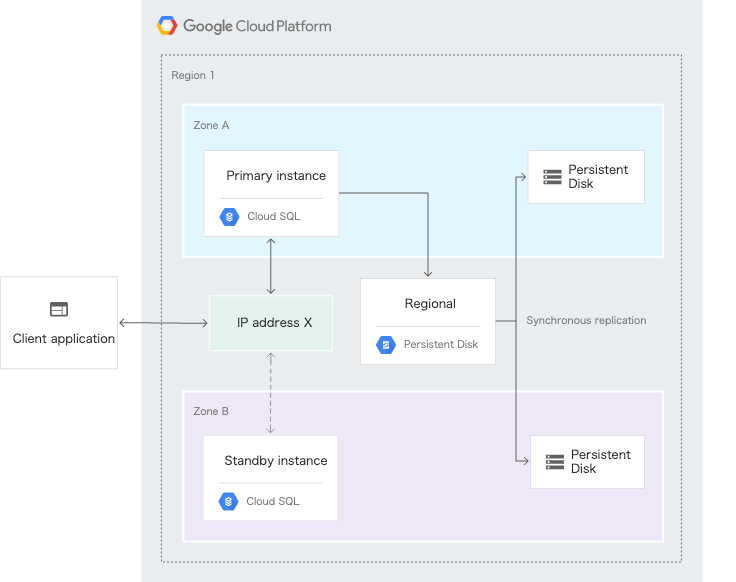Image resolution: width=736 pixels, height=582 pixels.
Task: Click the Google Cloud Platform hexagon logo
Action: coord(167,26)
